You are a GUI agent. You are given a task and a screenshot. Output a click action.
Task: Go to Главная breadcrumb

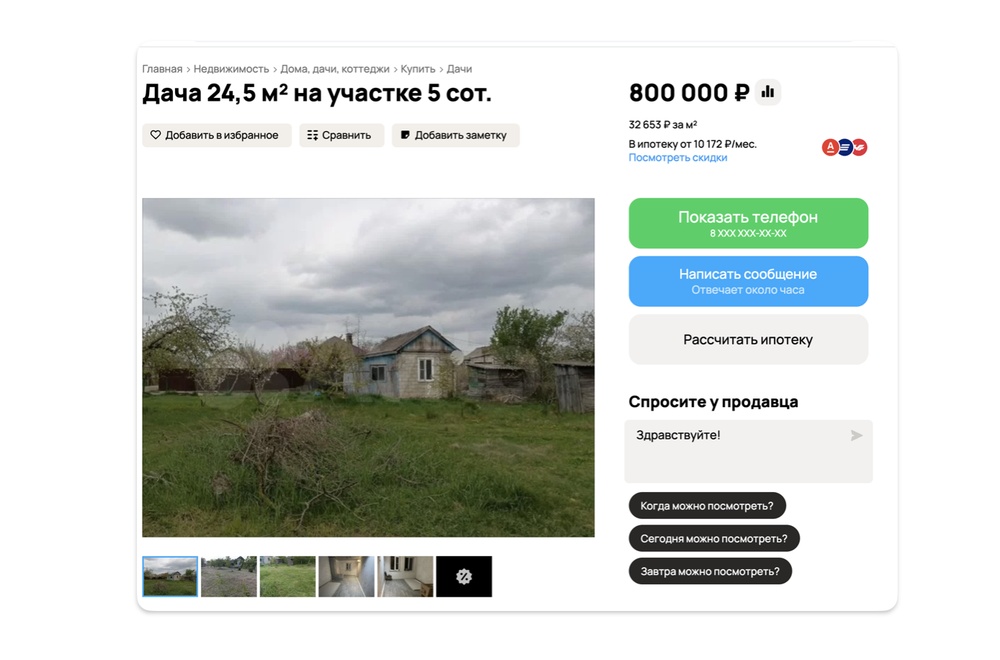pos(162,69)
